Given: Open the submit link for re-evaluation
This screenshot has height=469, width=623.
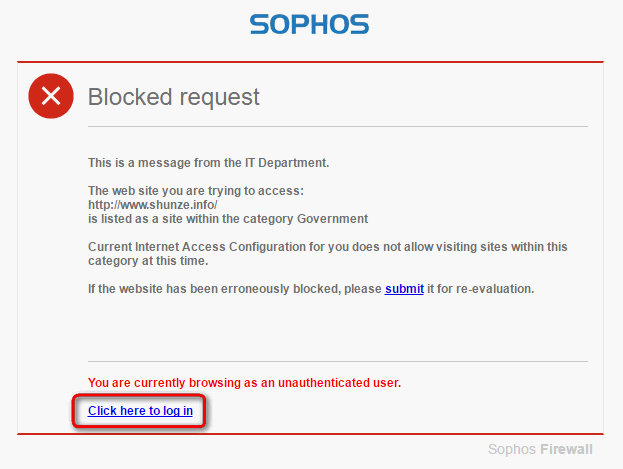Looking at the screenshot, I should coord(404,289).
